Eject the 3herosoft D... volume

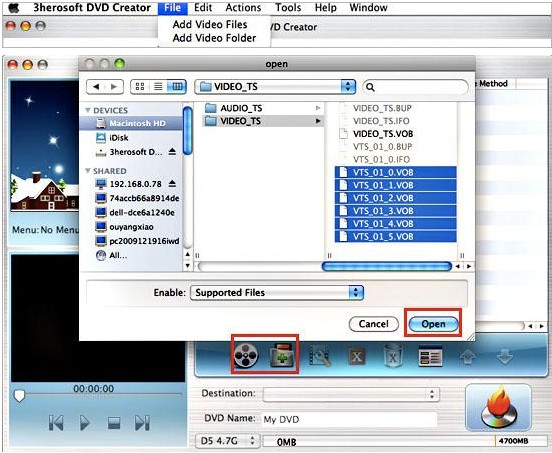click(172, 152)
